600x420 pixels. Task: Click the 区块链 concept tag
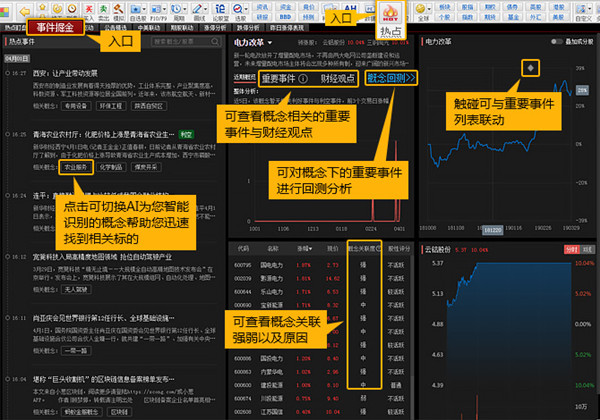pyautogui.click(x=119, y=412)
